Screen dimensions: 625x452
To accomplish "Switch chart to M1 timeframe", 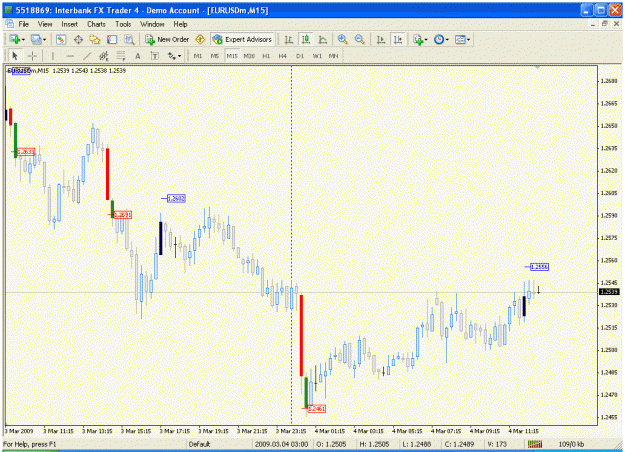I will pos(198,56).
